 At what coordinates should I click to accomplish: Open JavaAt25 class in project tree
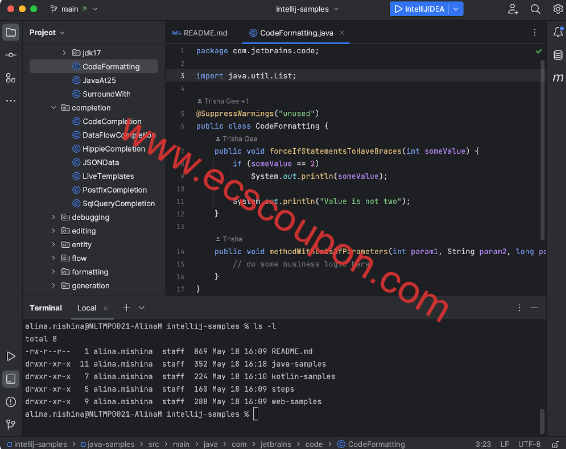point(94,80)
